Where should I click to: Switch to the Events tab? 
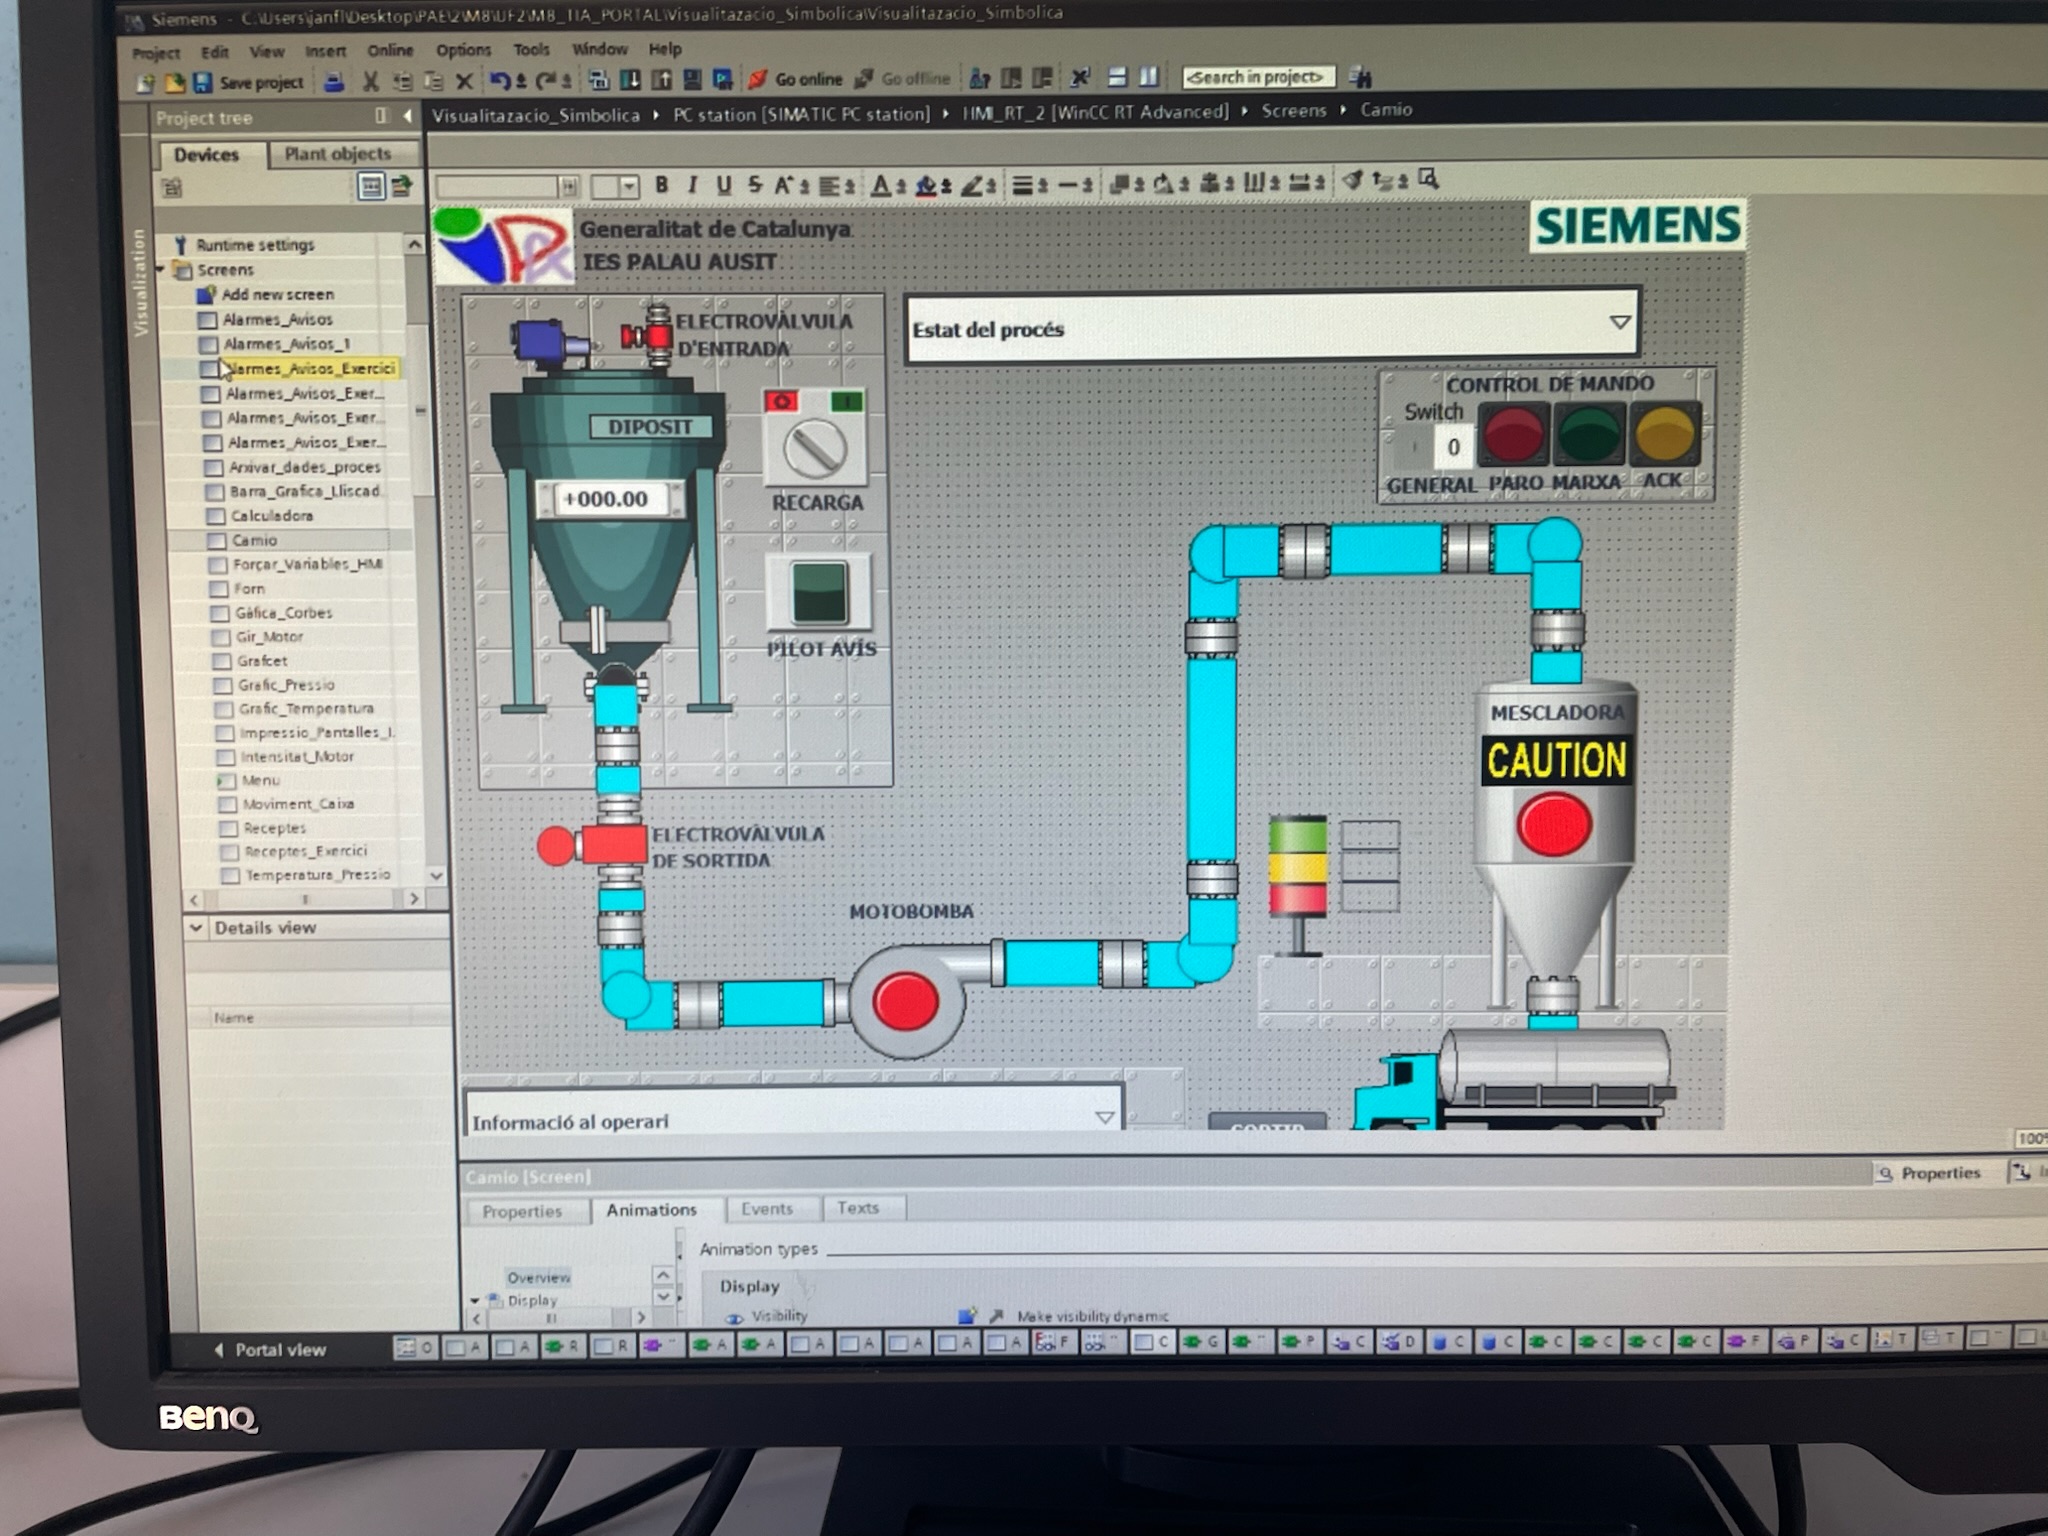[x=766, y=1209]
